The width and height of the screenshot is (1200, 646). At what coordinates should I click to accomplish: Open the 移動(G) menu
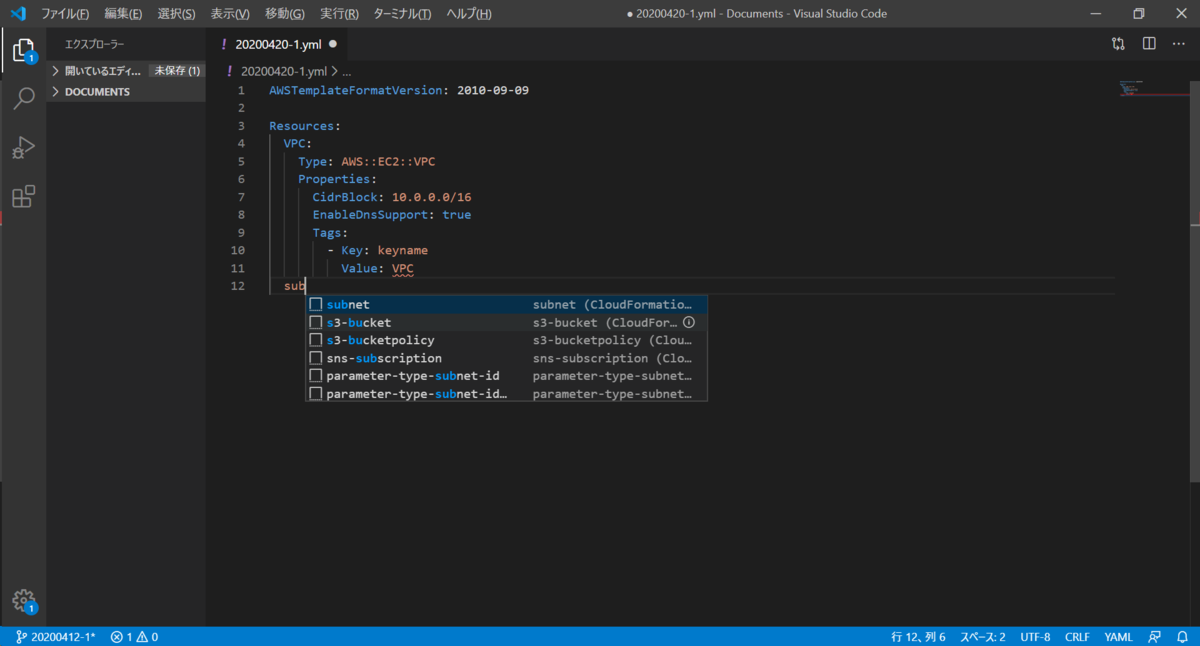tap(285, 14)
